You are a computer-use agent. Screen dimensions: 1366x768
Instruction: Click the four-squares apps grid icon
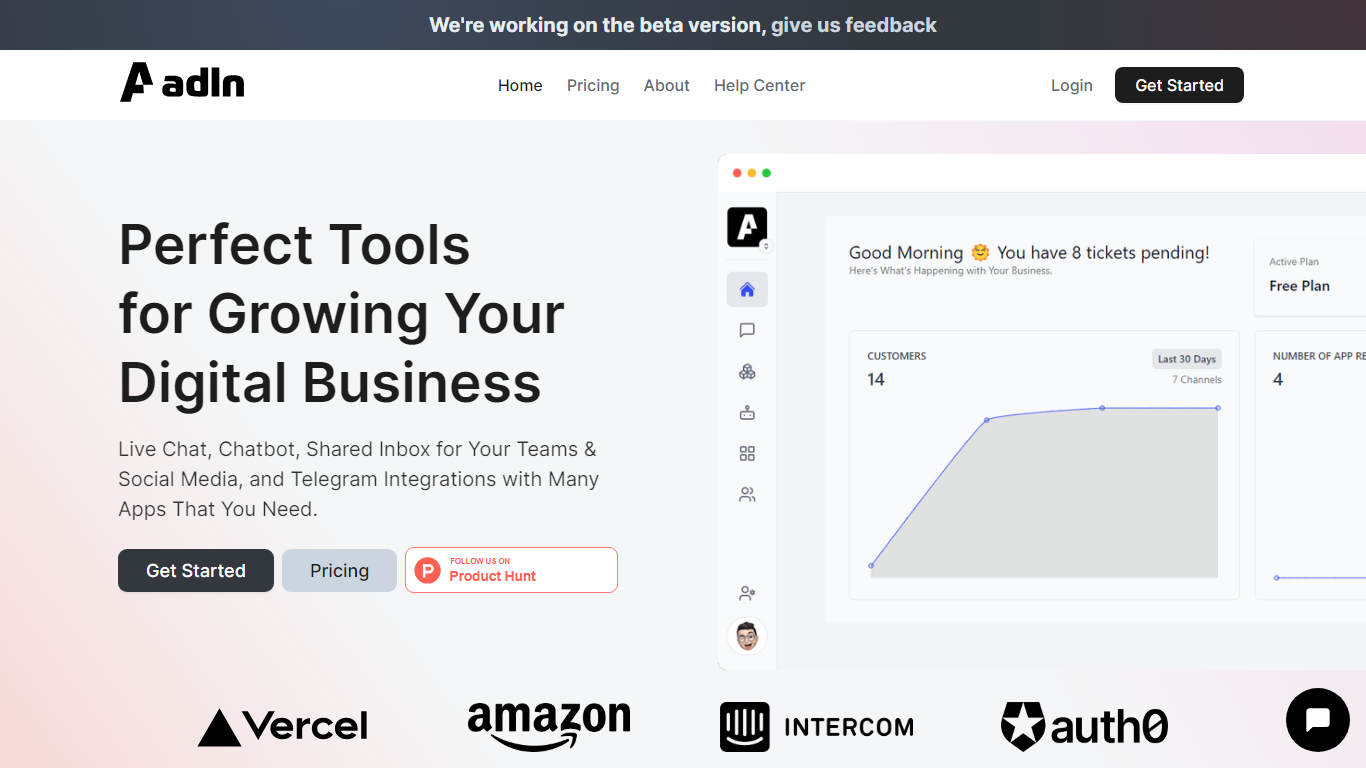[x=747, y=454]
